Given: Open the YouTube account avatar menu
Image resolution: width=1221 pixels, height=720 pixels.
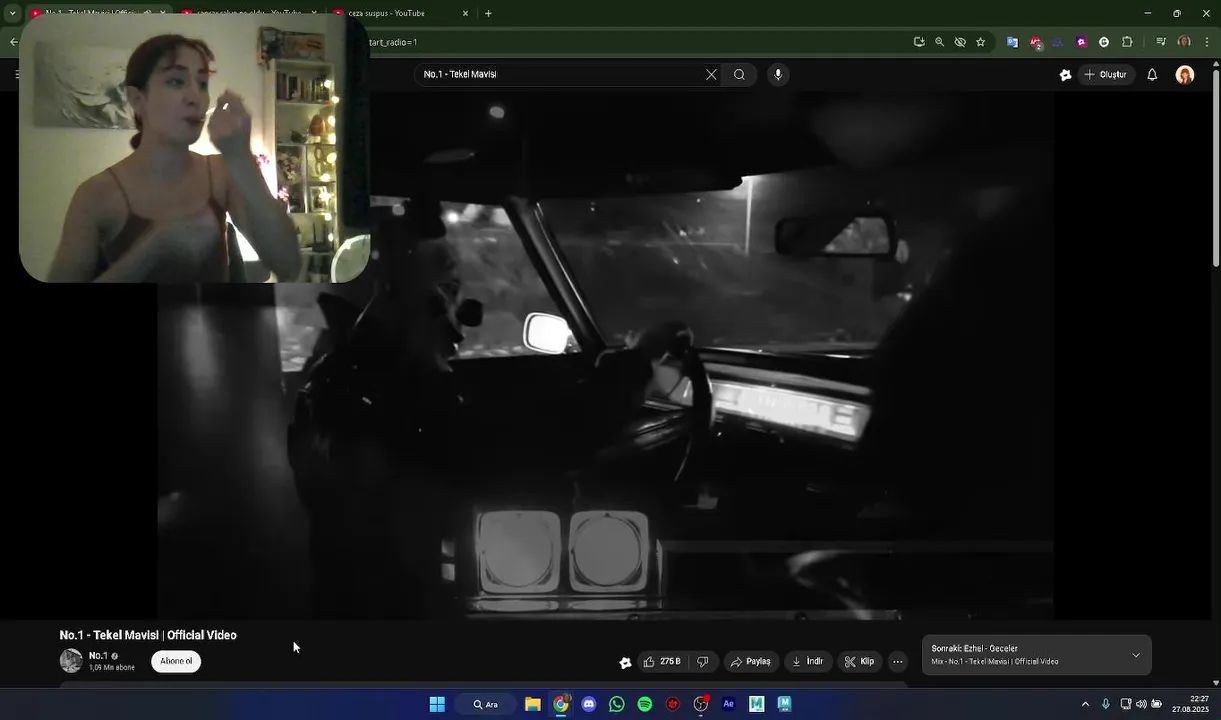Looking at the screenshot, I should tap(1185, 75).
